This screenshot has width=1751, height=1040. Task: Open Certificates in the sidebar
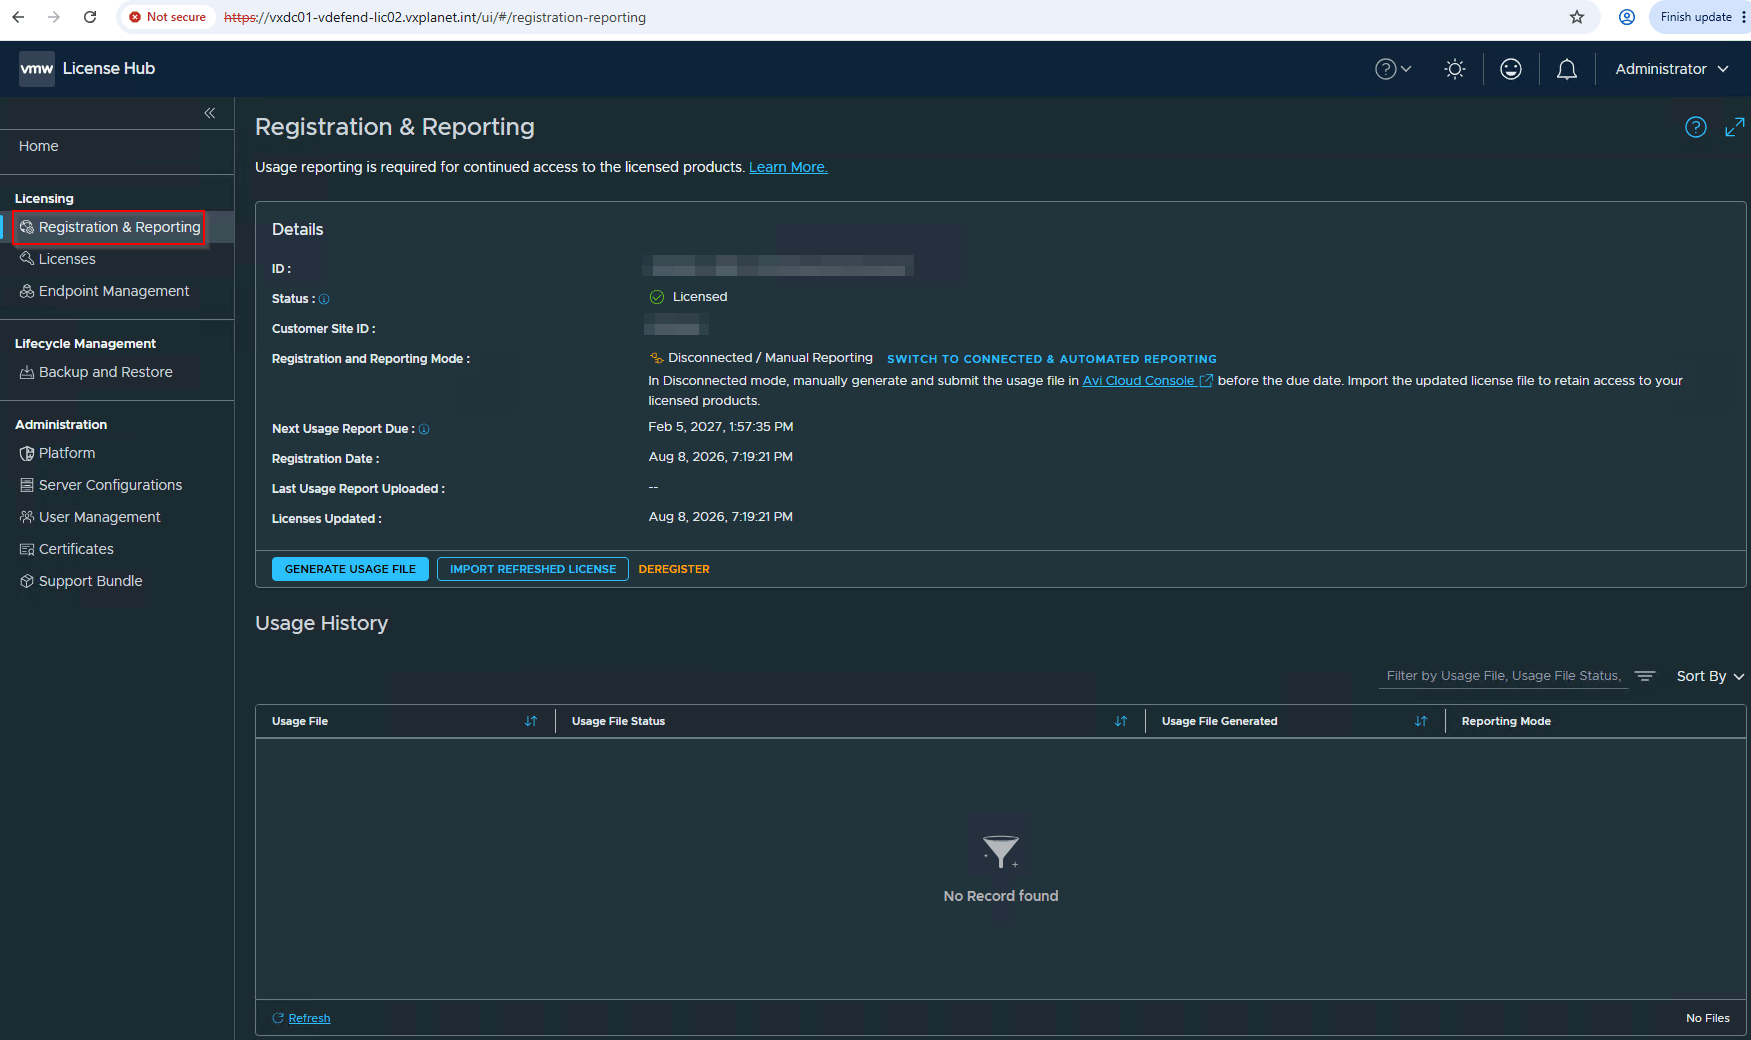(67, 549)
